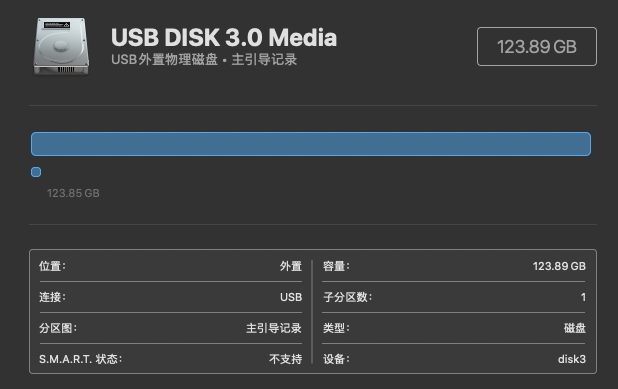Select the 子分区数 row
Viewport: 618px width, 389px height.
[x=454, y=297]
